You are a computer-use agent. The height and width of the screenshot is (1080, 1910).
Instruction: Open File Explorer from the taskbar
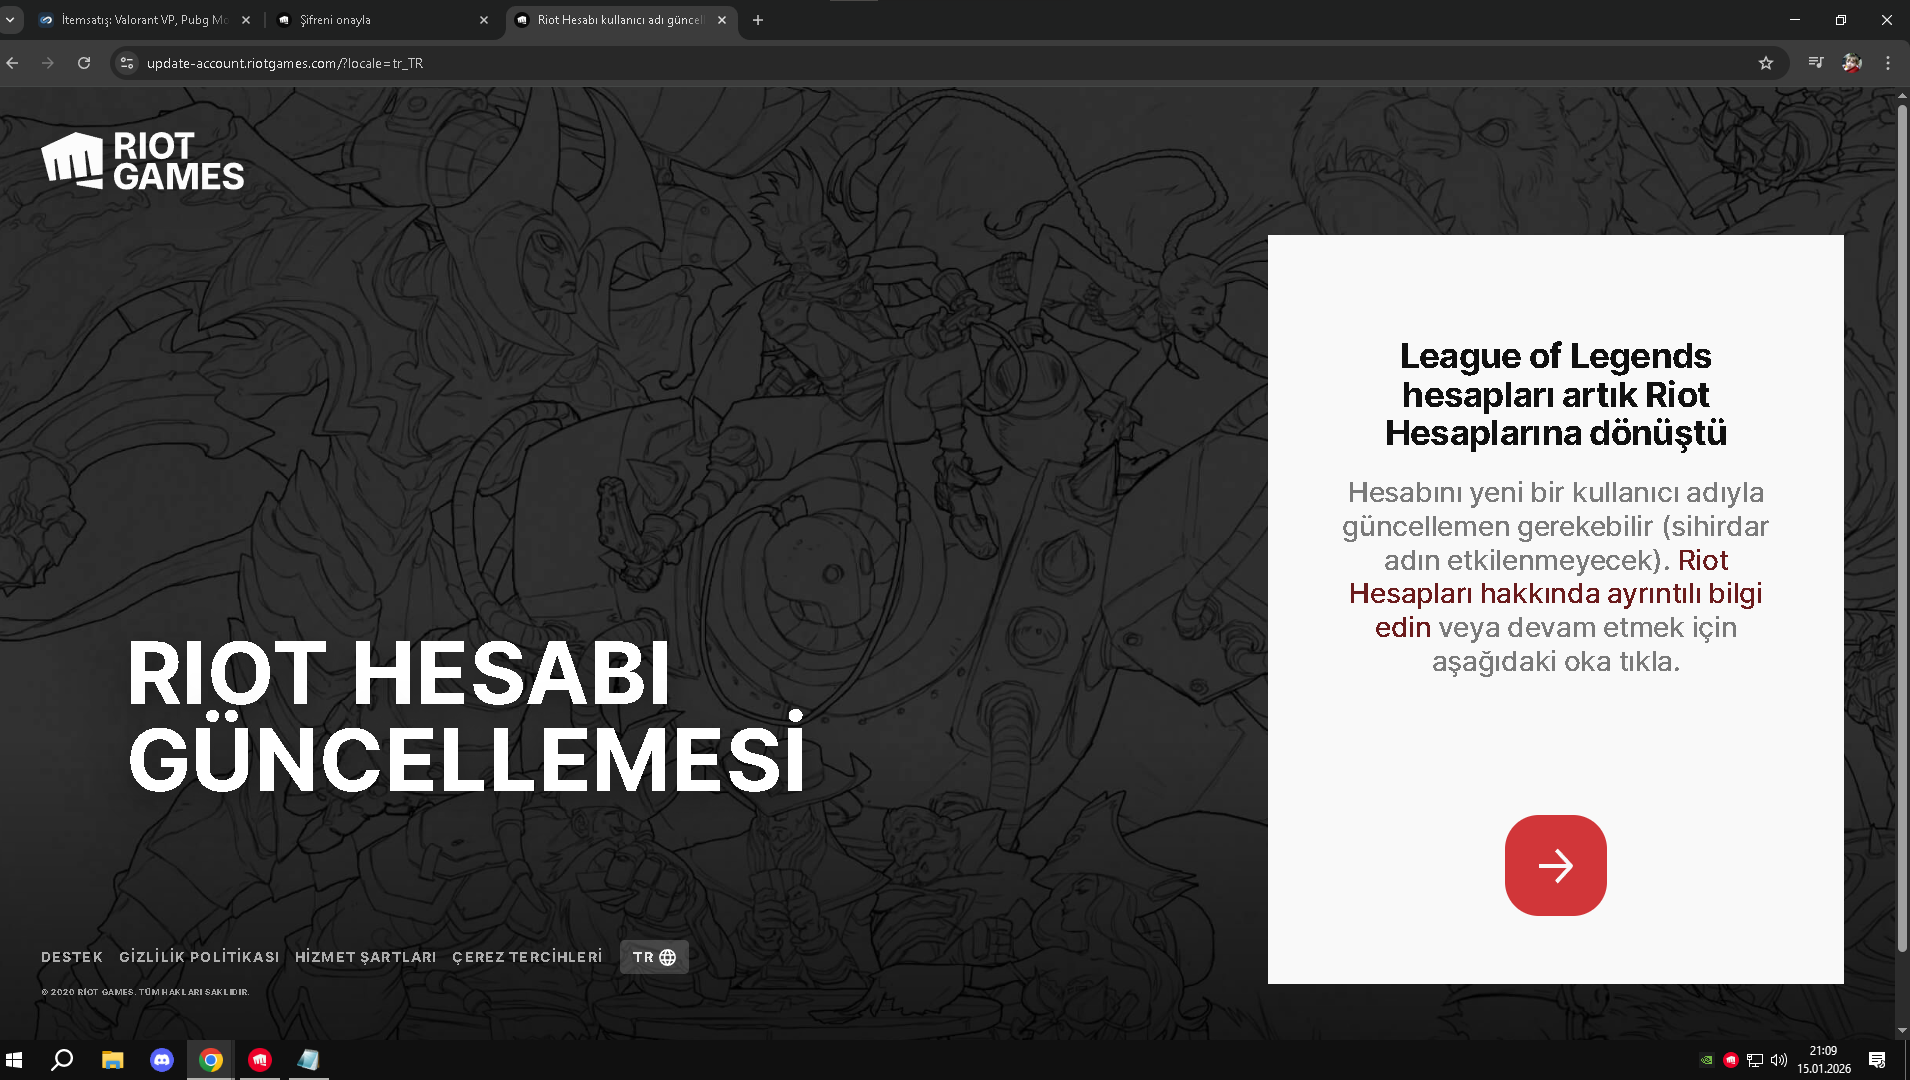pos(112,1060)
